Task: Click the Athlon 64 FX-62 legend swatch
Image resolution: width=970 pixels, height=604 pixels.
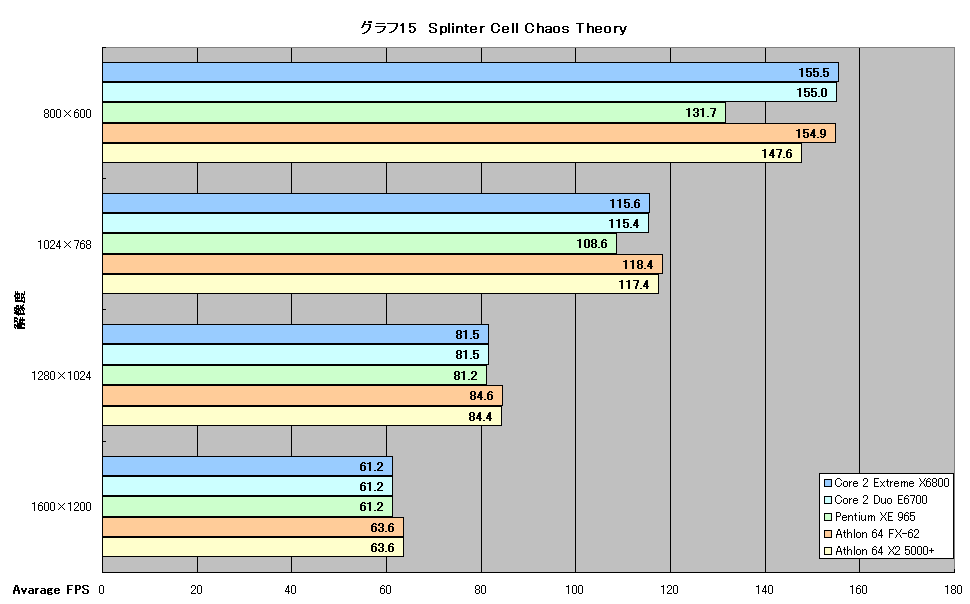Action: pyautogui.click(x=828, y=534)
